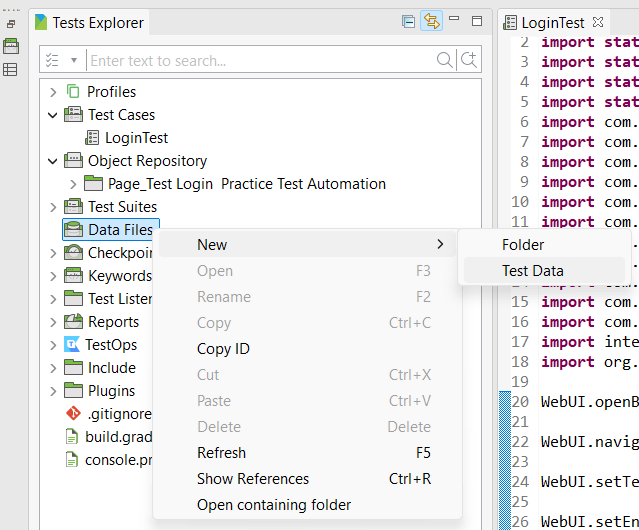Screen dimensions: 639x530
Task: Click the Keywords folder icon
Action: pos(73,275)
